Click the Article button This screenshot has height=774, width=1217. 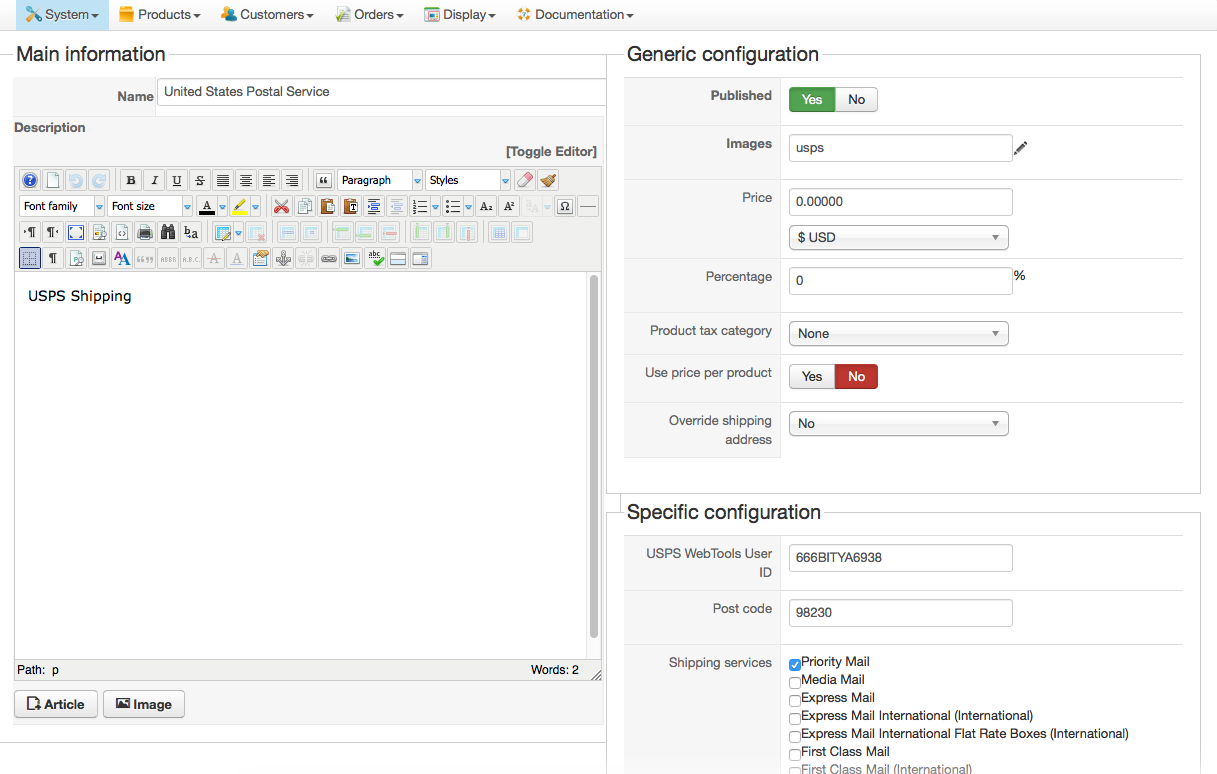(x=56, y=704)
